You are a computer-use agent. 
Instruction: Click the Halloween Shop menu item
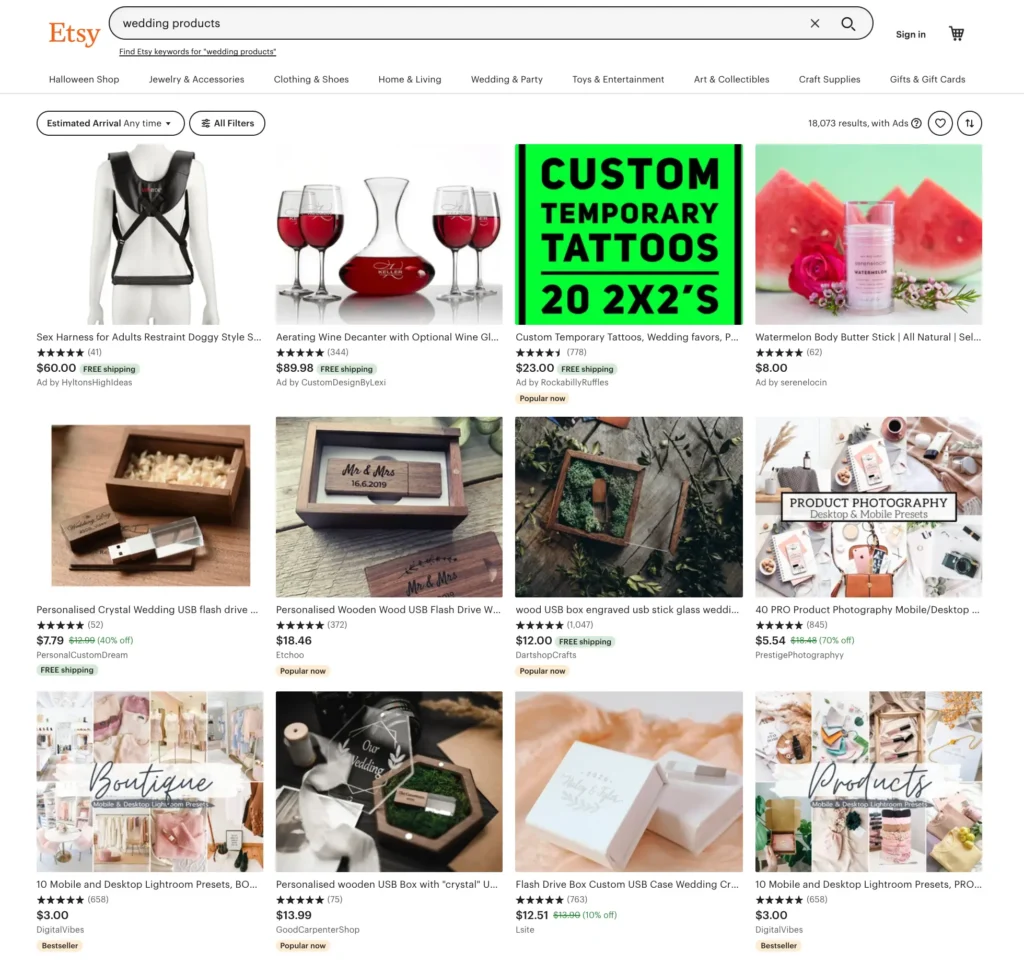[x=84, y=80]
